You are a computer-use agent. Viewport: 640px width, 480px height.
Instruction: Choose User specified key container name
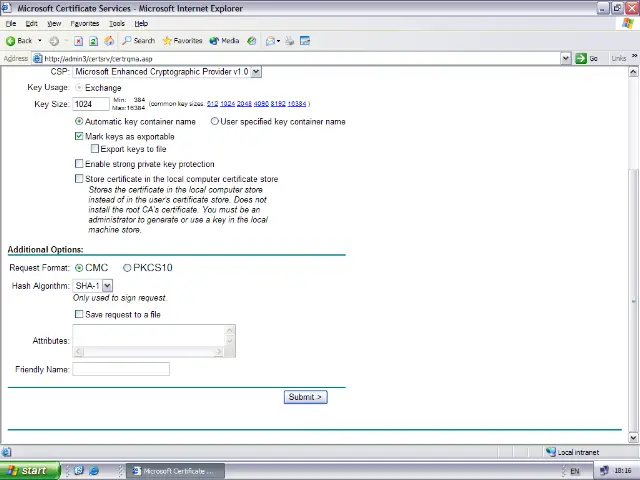coord(215,122)
